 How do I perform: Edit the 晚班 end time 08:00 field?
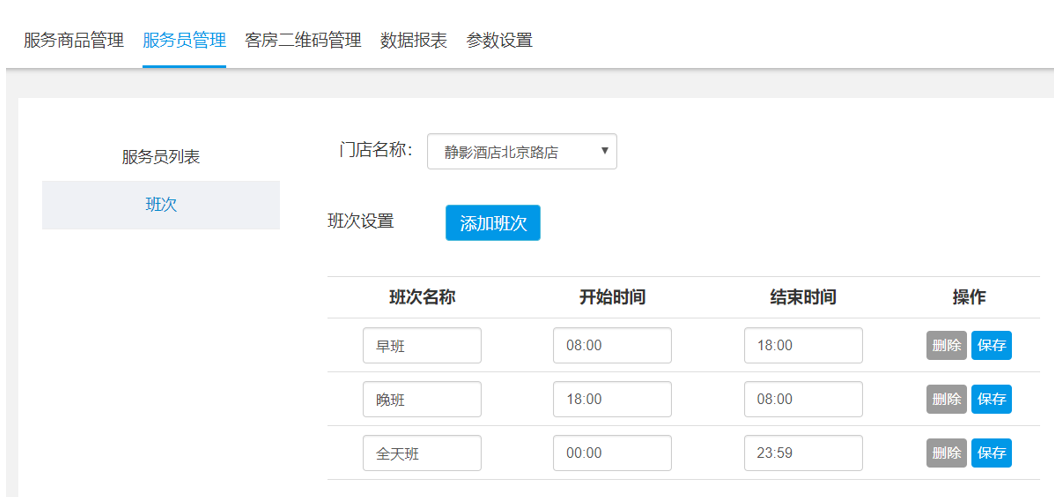803,399
